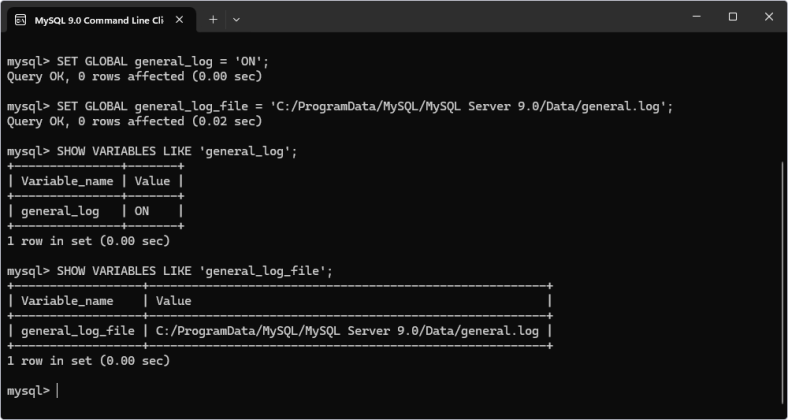This screenshot has width=788, height=420.
Task: Click the terminal icon in the MySQL tab
Action: click(21, 20)
